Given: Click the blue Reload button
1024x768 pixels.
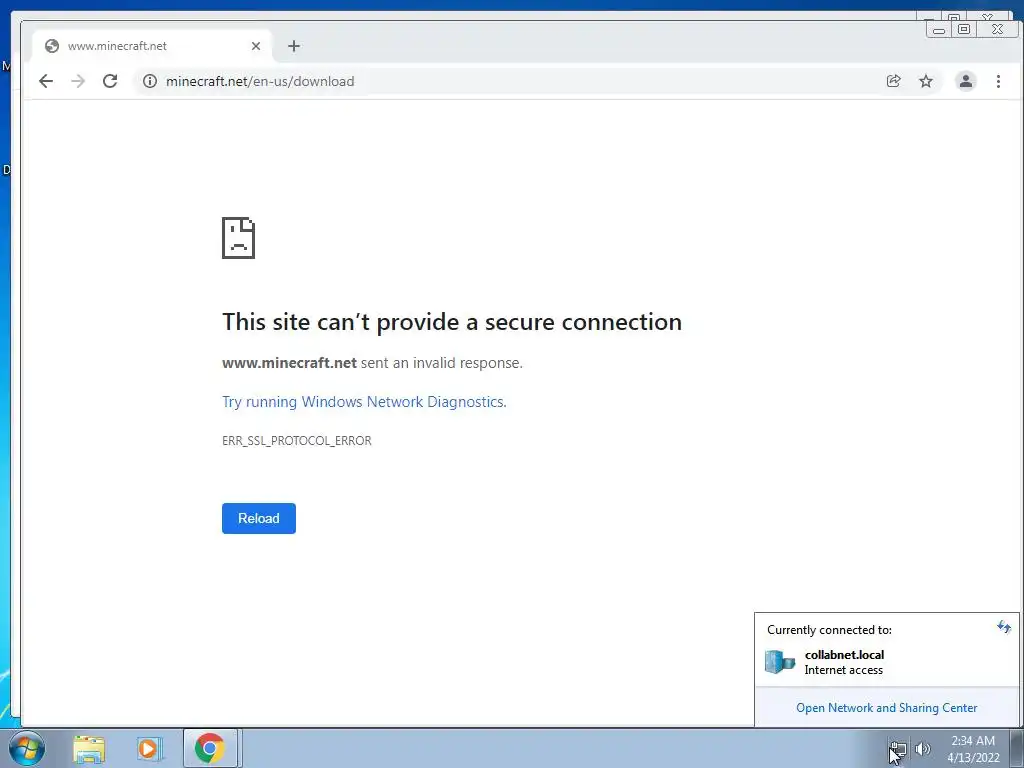Looking at the screenshot, I should click(x=259, y=519).
